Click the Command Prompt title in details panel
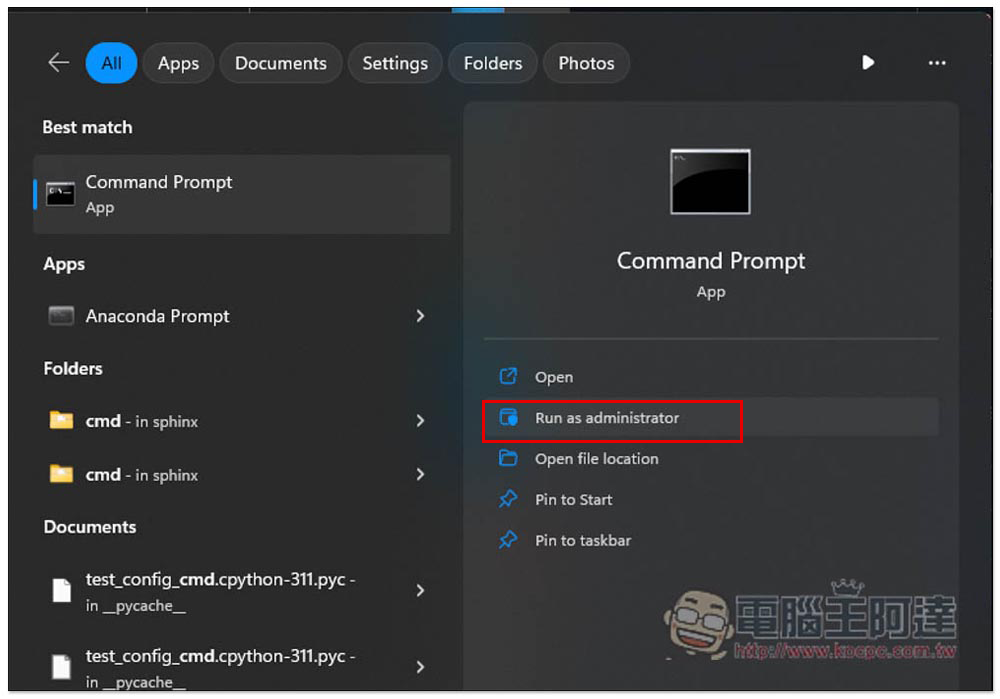 (710, 261)
